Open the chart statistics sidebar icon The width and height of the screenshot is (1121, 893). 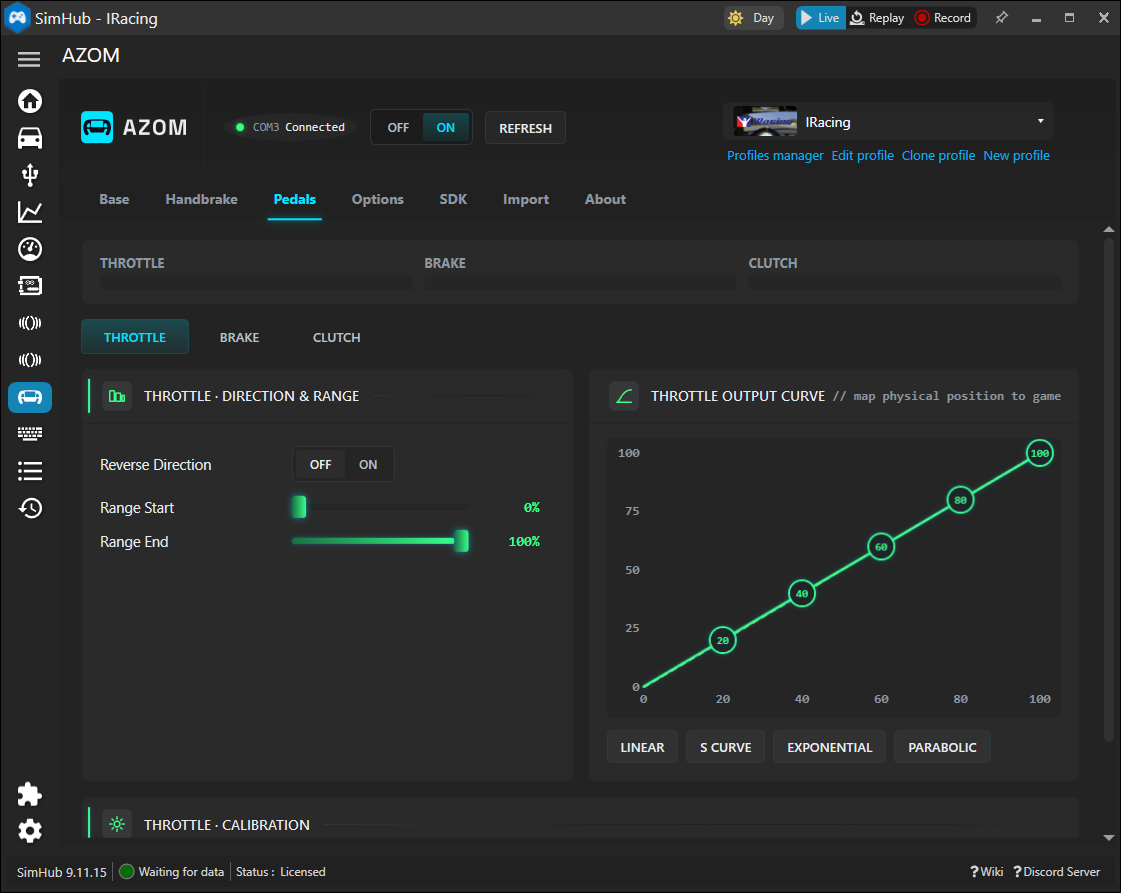[29, 212]
